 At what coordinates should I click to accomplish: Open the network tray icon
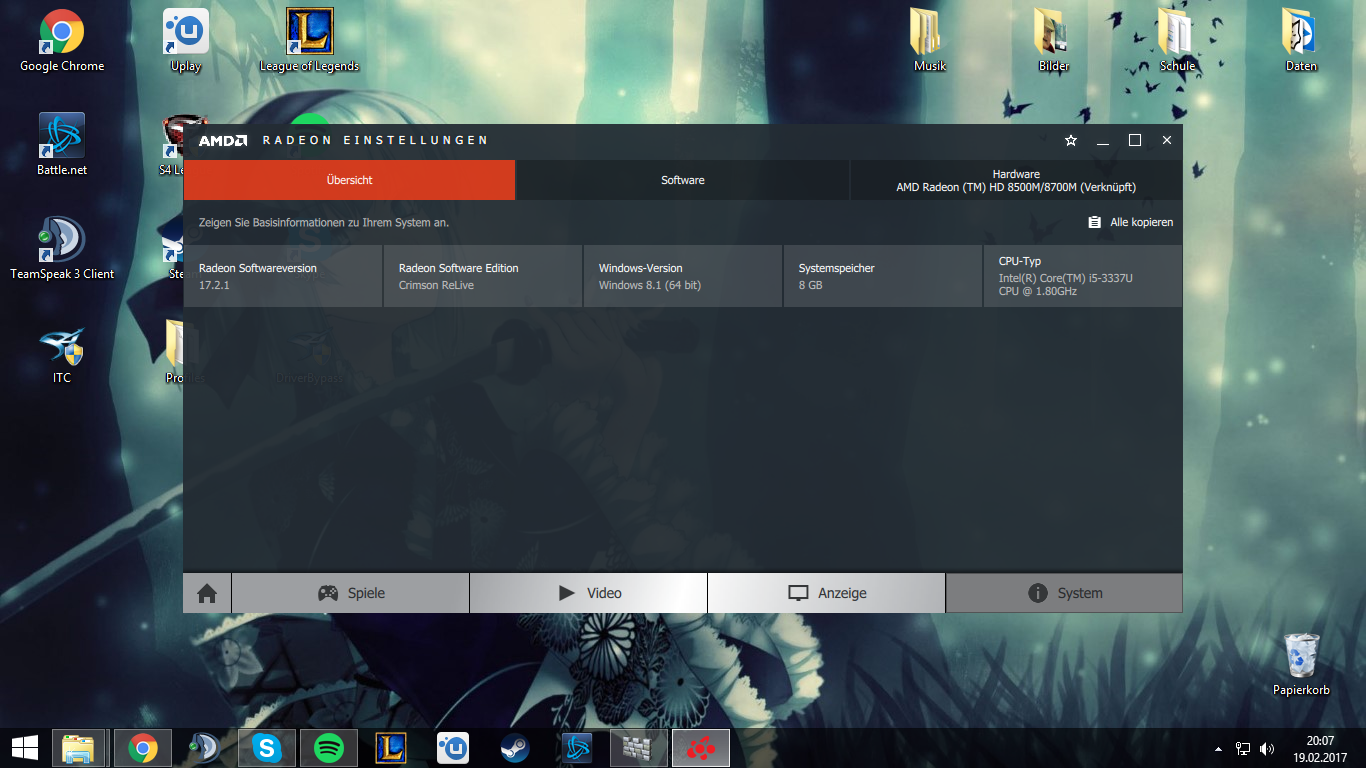[1243, 748]
